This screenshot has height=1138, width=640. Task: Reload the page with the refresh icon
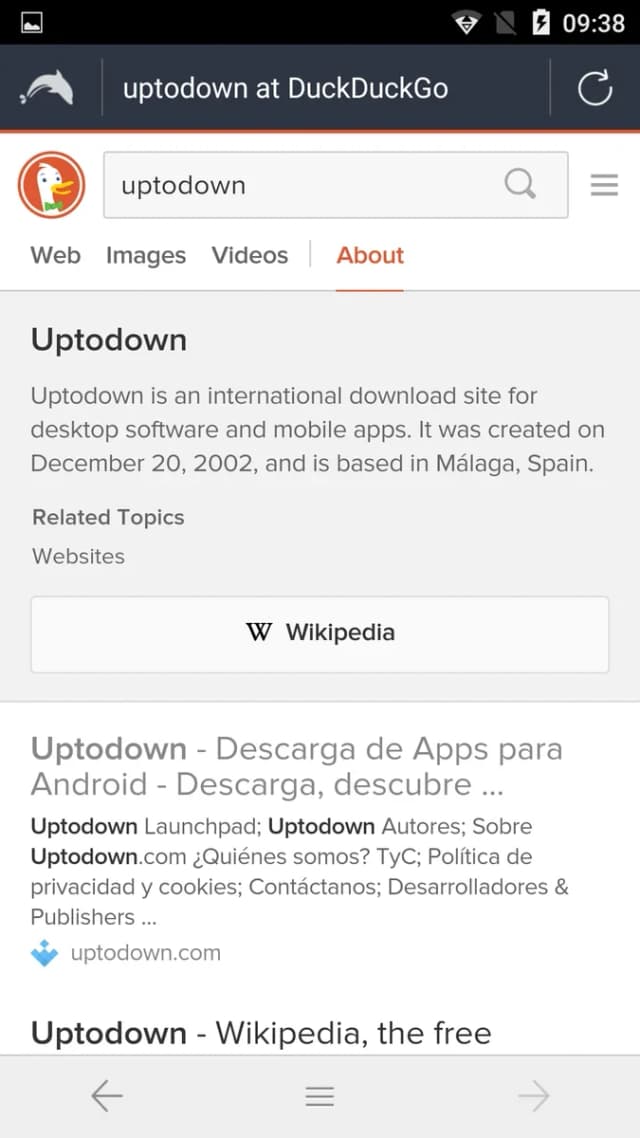(x=595, y=89)
